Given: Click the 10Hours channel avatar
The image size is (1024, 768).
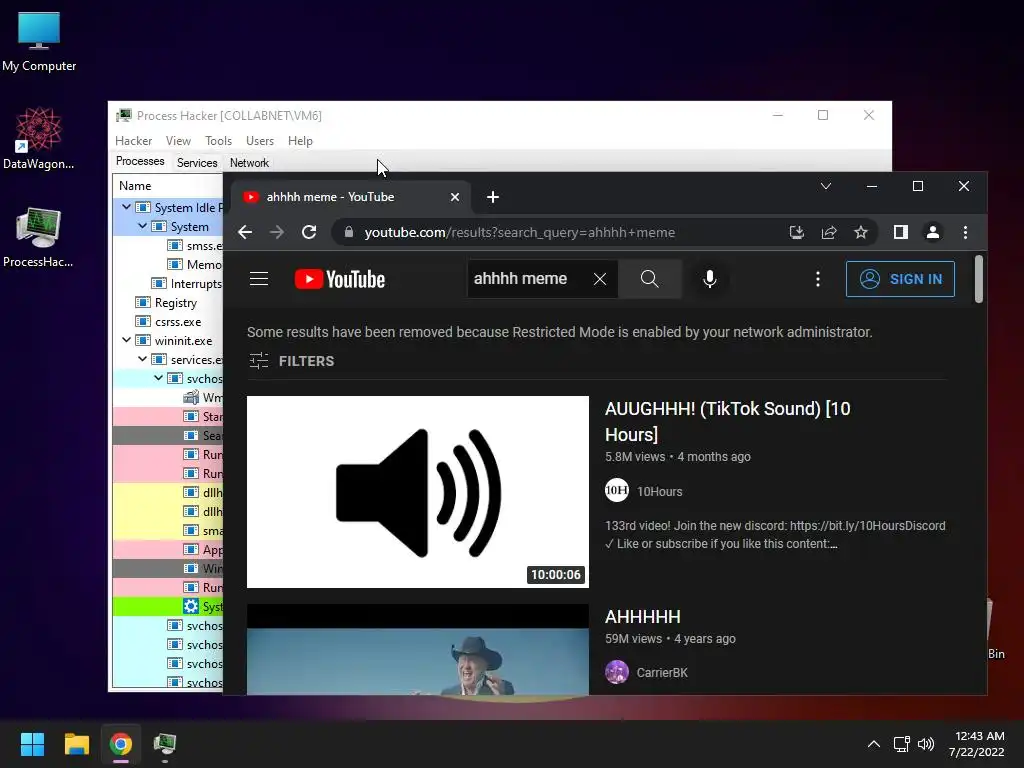Looking at the screenshot, I should tap(616, 490).
